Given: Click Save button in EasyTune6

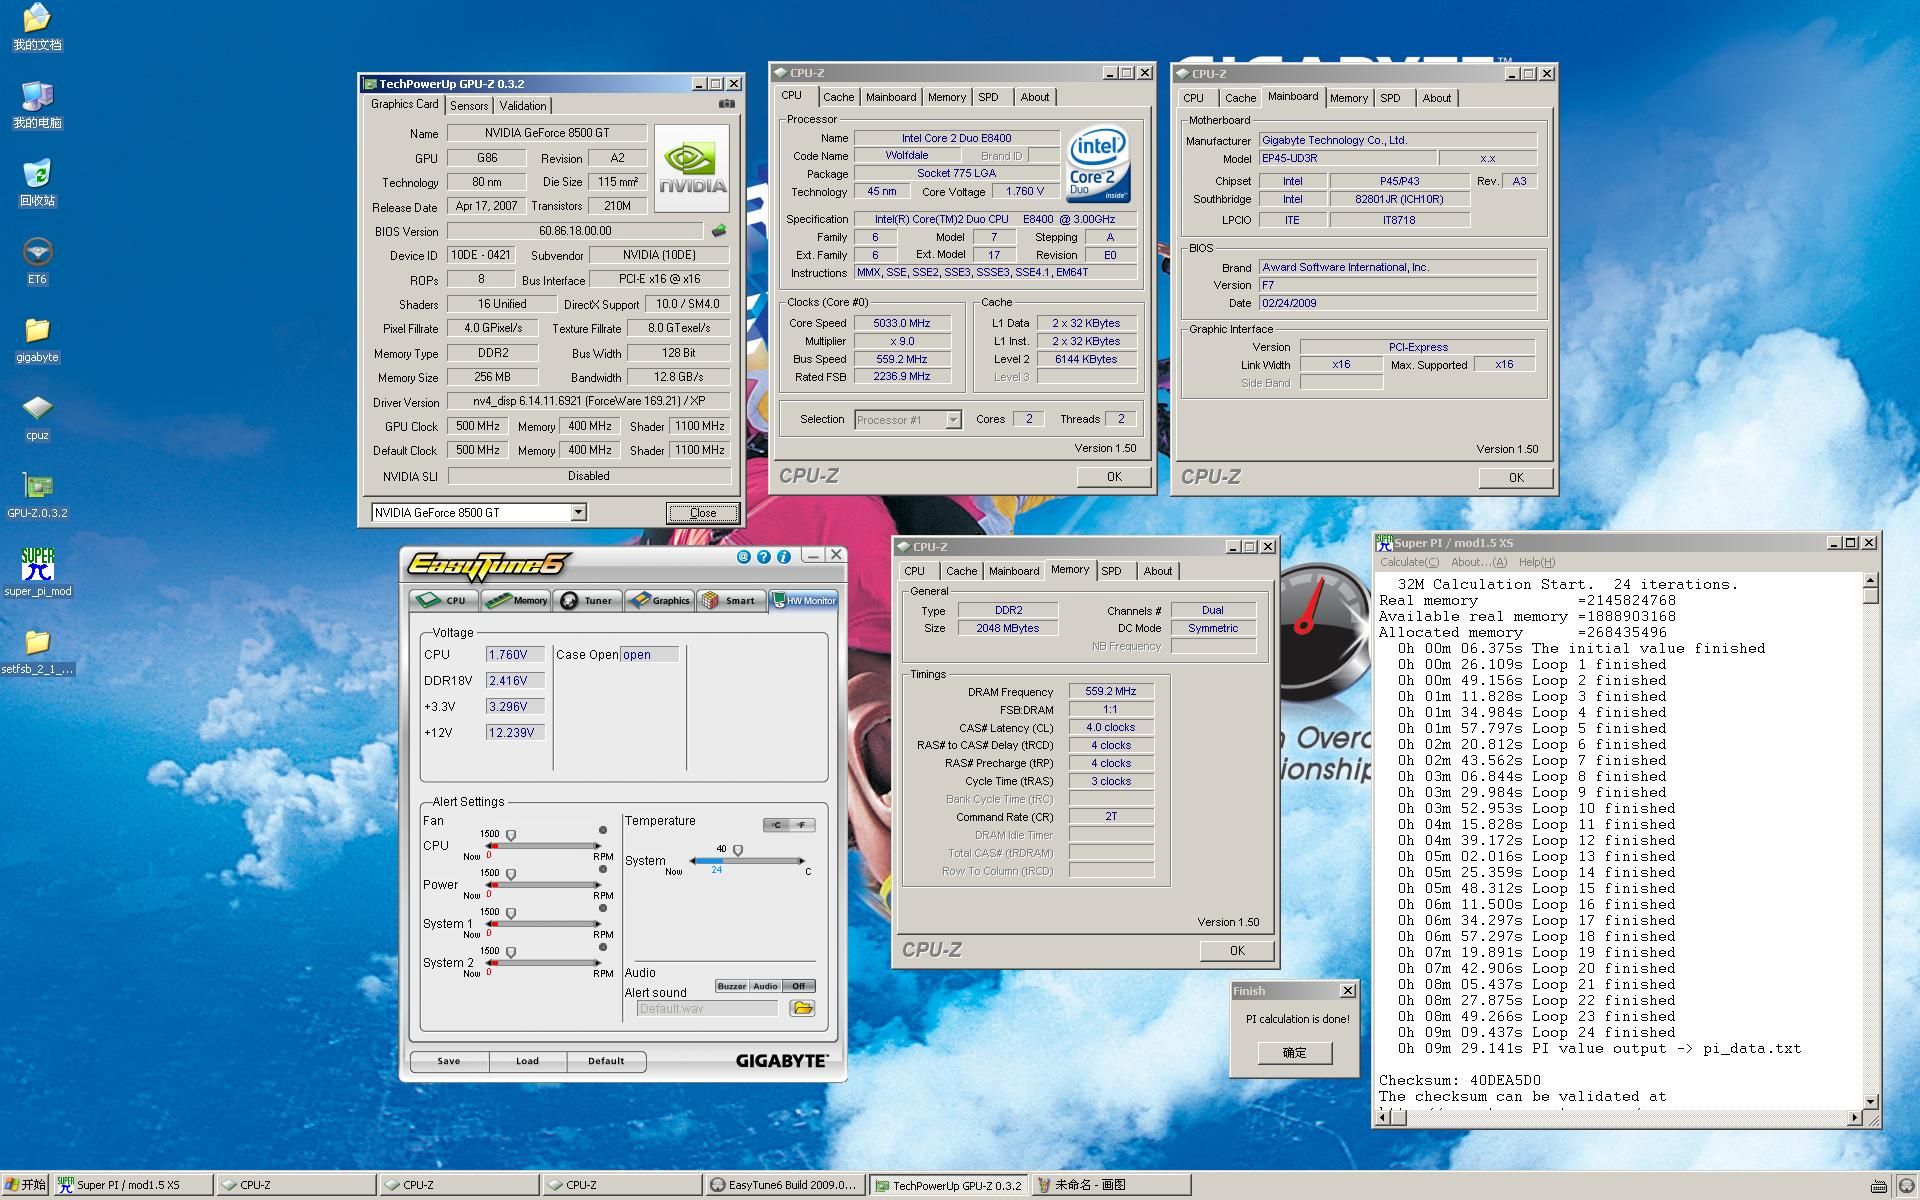Looking at the screenshot, I should click(x=449, y=1061).
